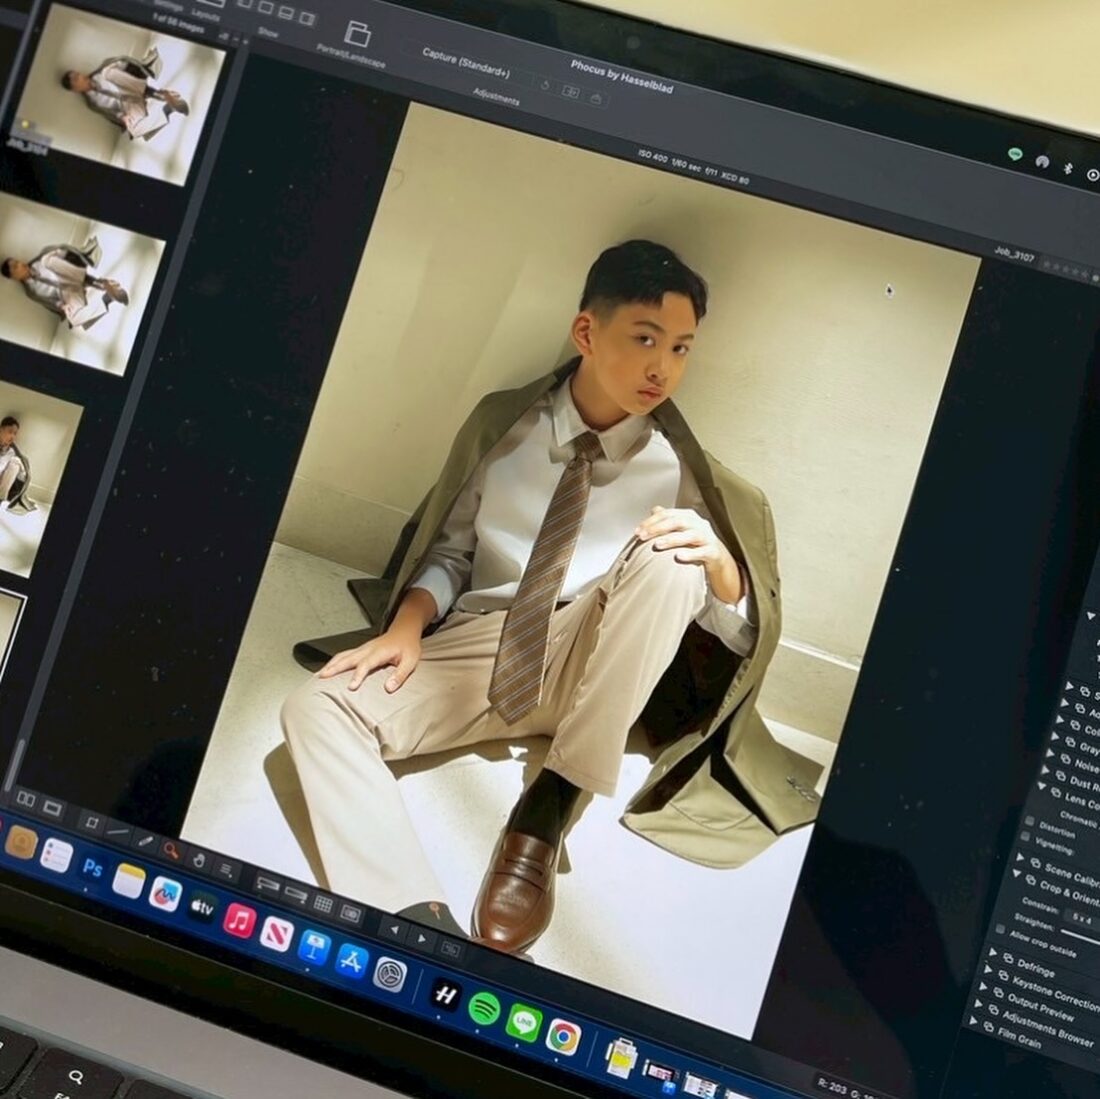Viewport: 1100px width, 1099px height.
Task: Expand the Output Preview section
Action: point(984,987)
